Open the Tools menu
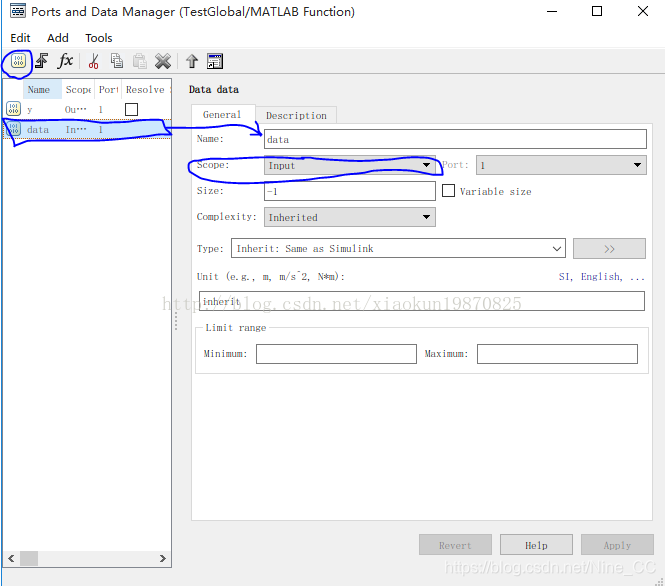Screen dimensions: 665x586 click(98, 38)
